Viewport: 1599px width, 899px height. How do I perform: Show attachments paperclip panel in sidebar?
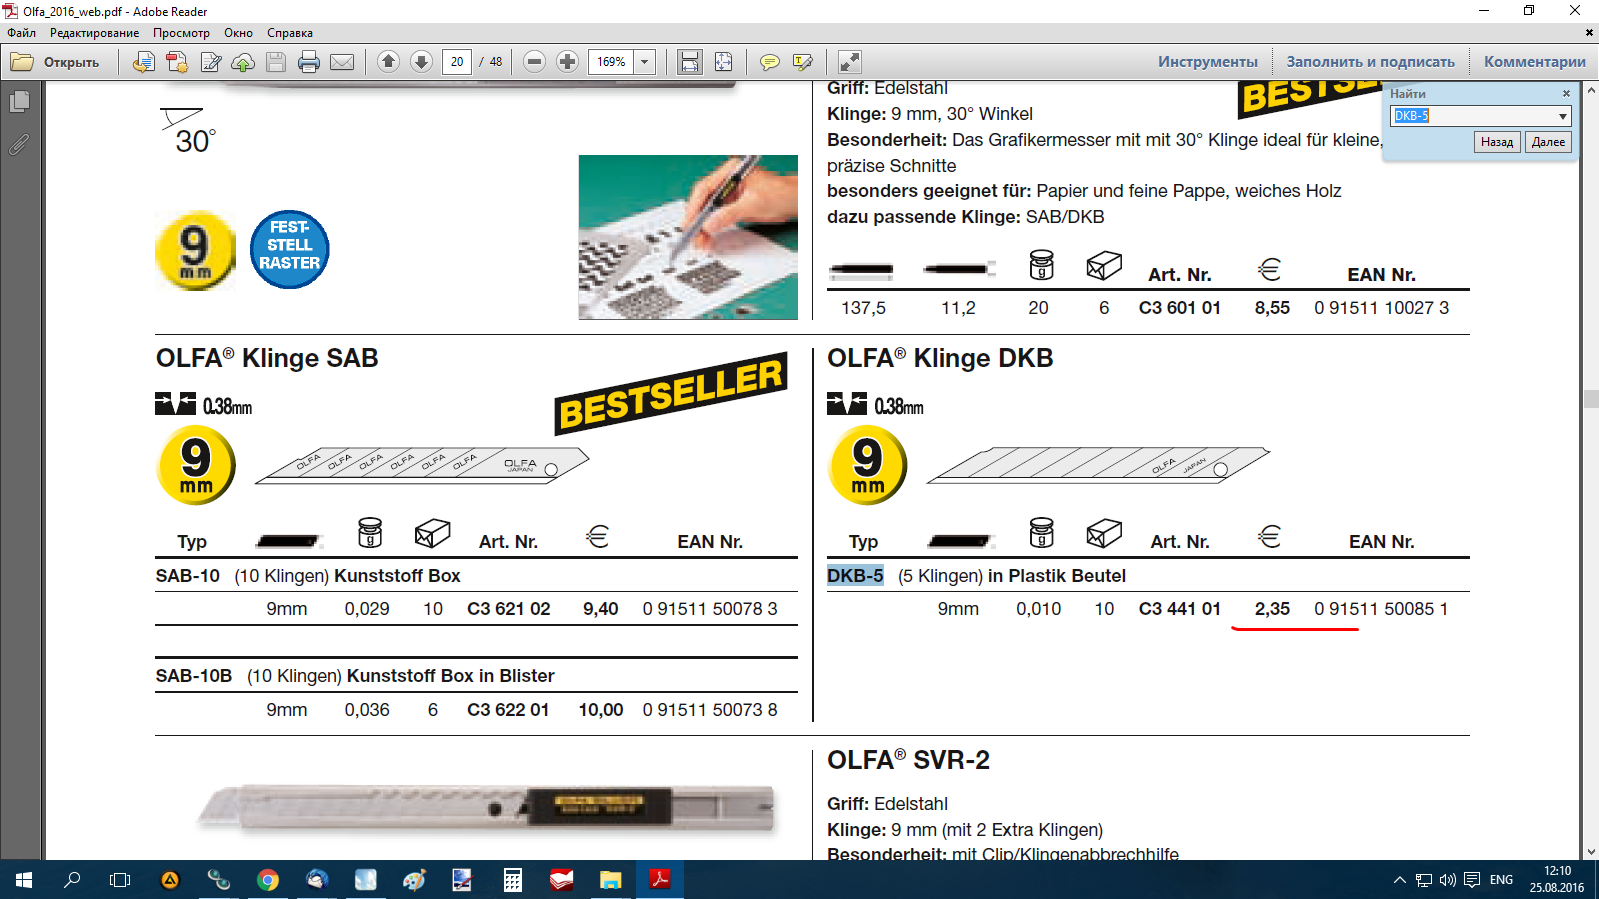(19, 145)
